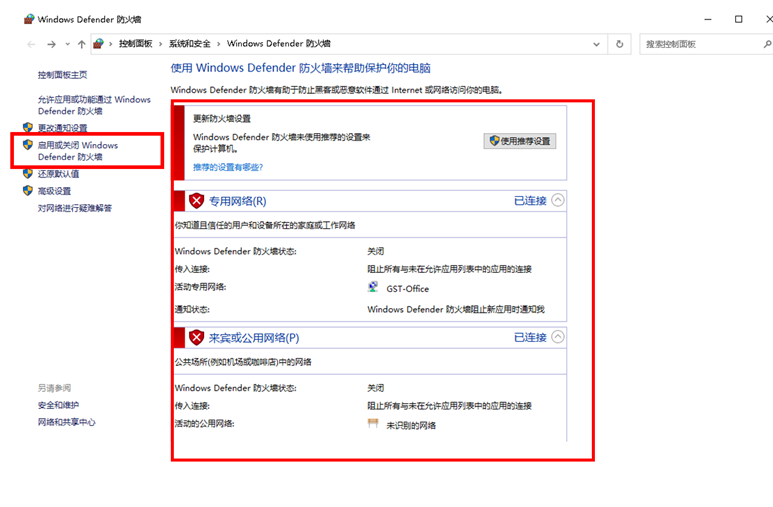Click the Back navigation arrow
The image size is (773, 507).
[32, 44]
